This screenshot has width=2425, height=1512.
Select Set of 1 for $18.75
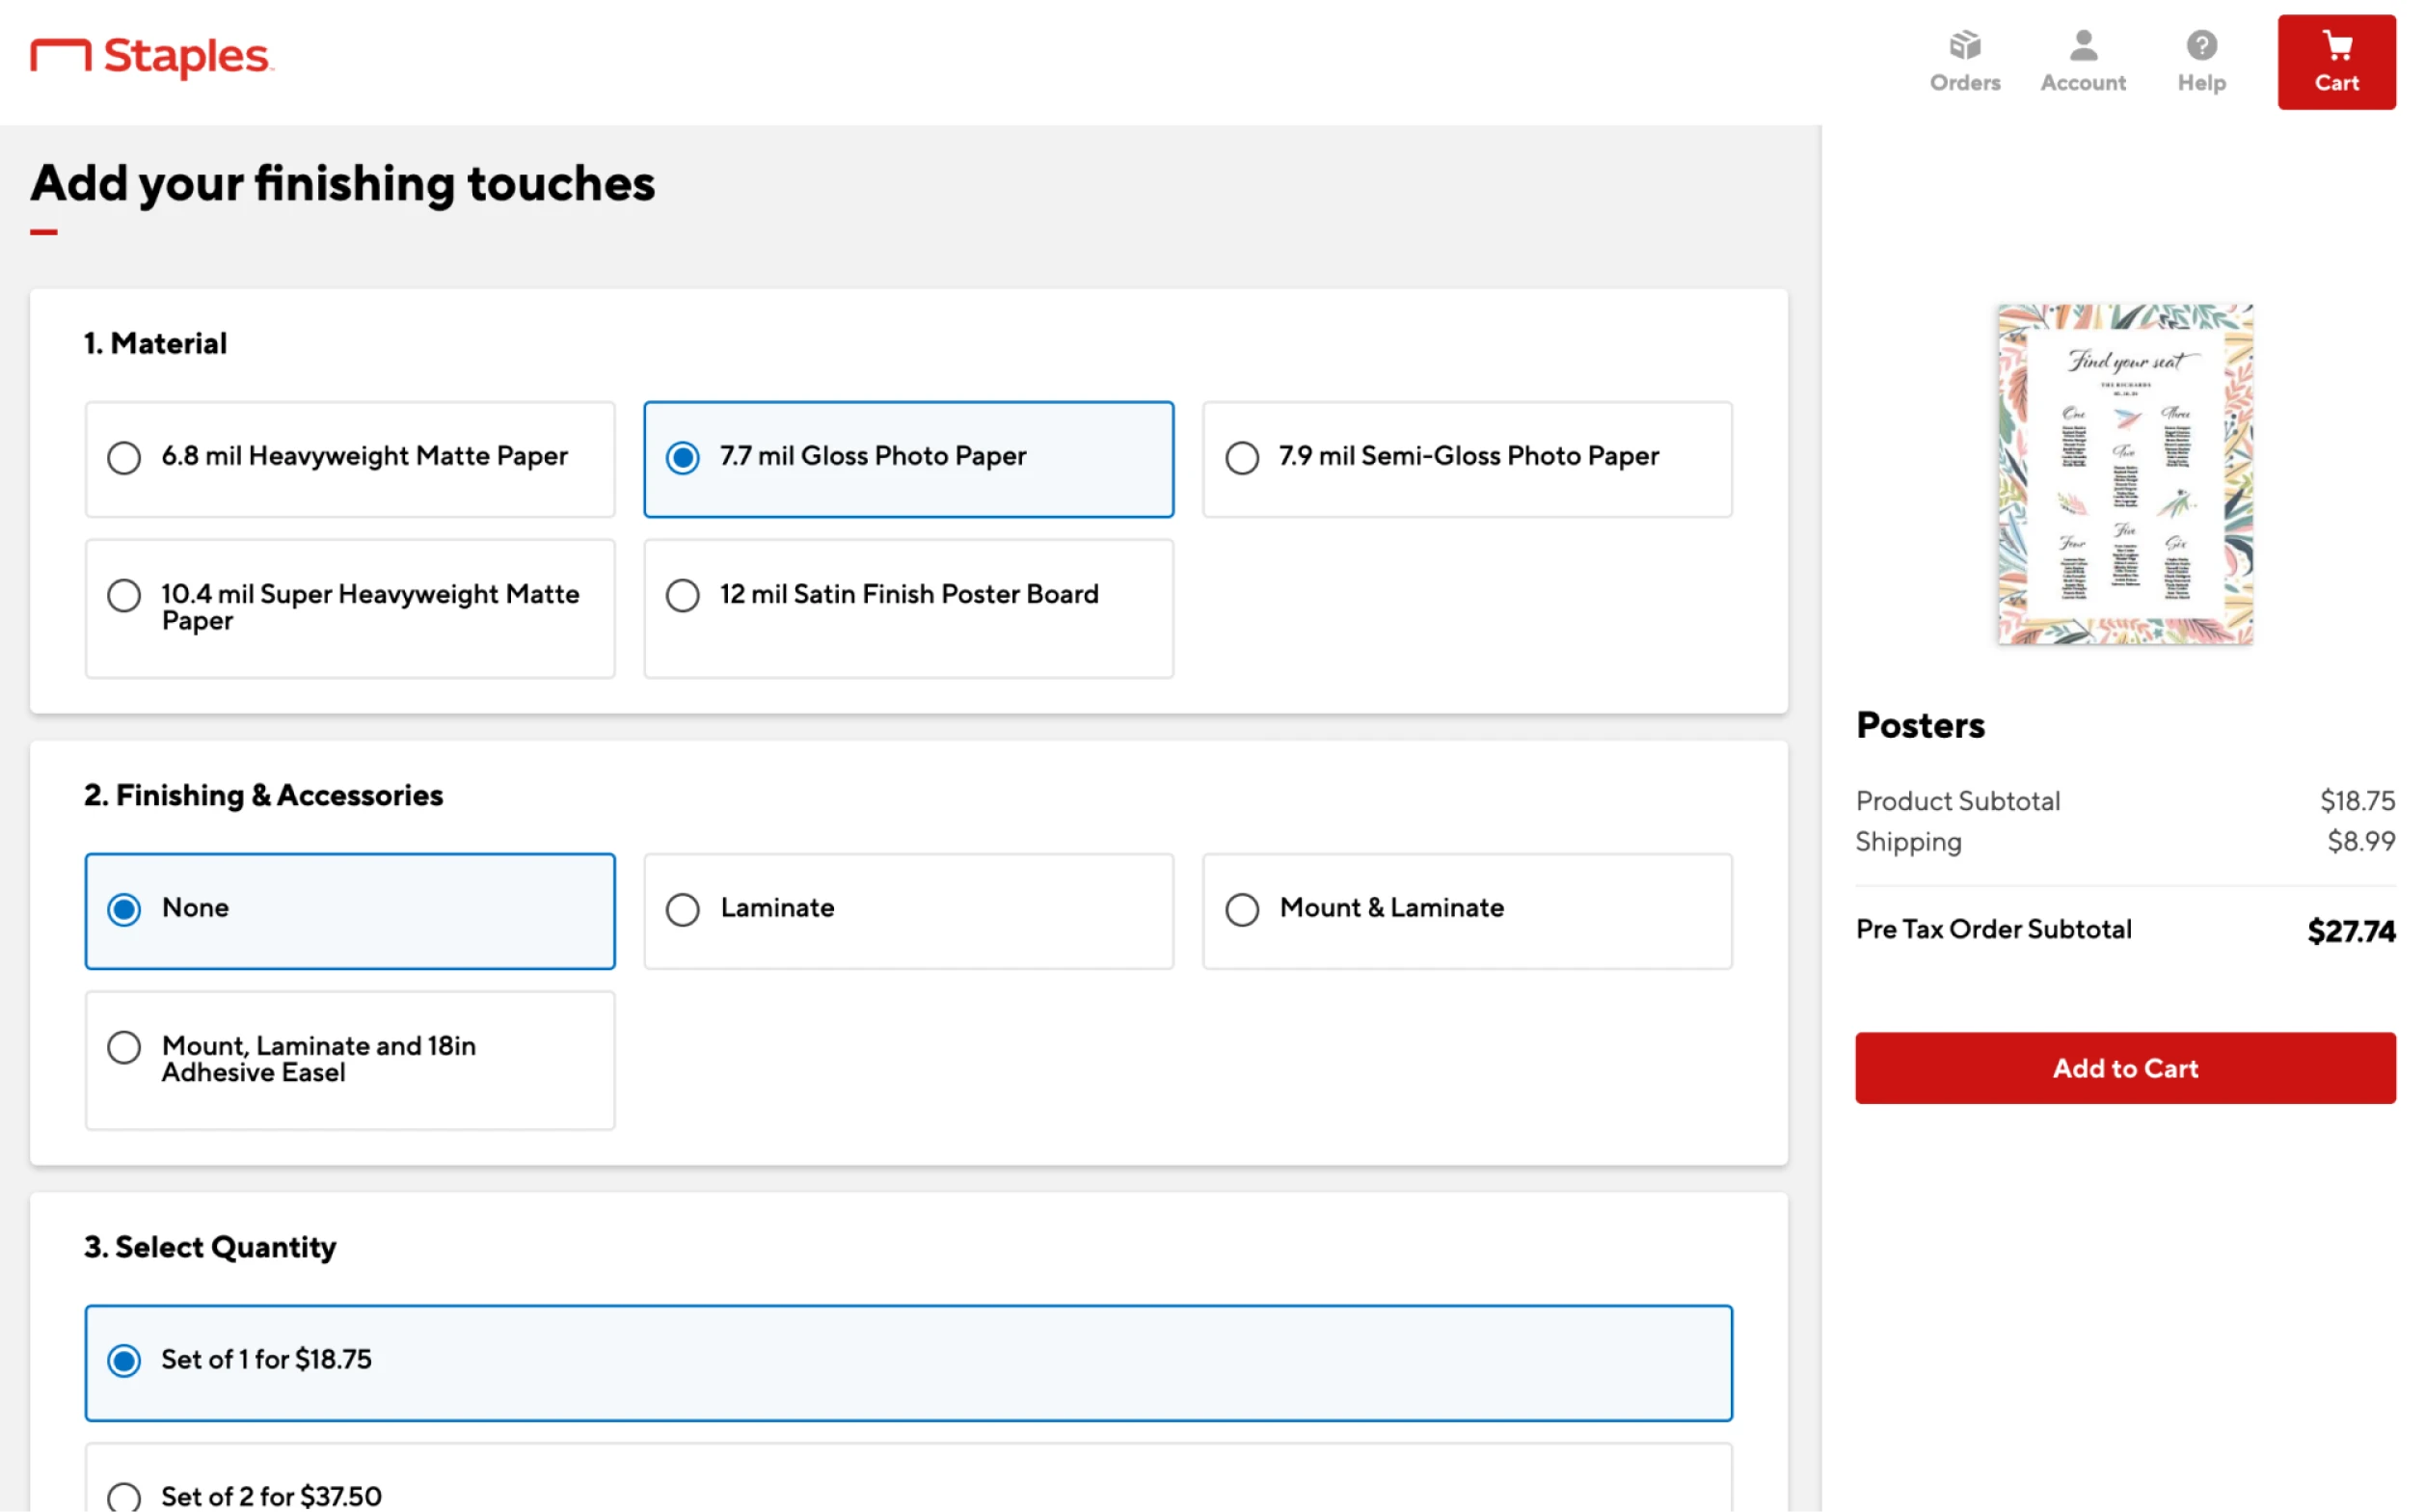tap(124, 1361)
